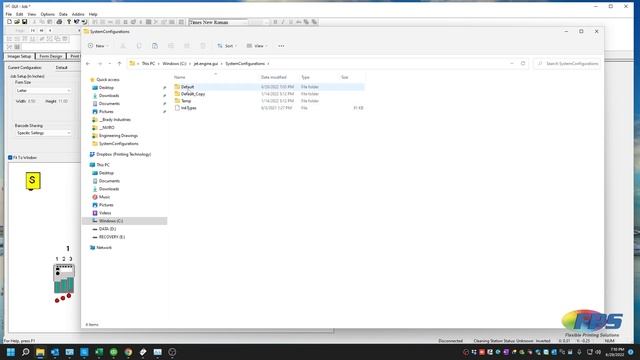Select the Default folder

[x=269, y=87]
